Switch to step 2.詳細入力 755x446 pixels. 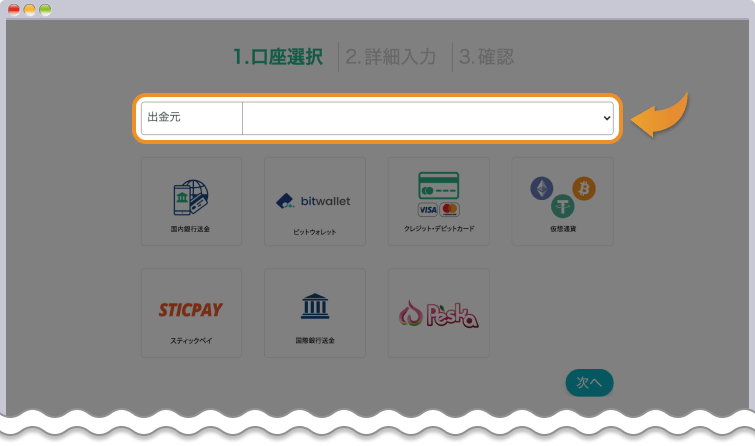pos(391,57)
